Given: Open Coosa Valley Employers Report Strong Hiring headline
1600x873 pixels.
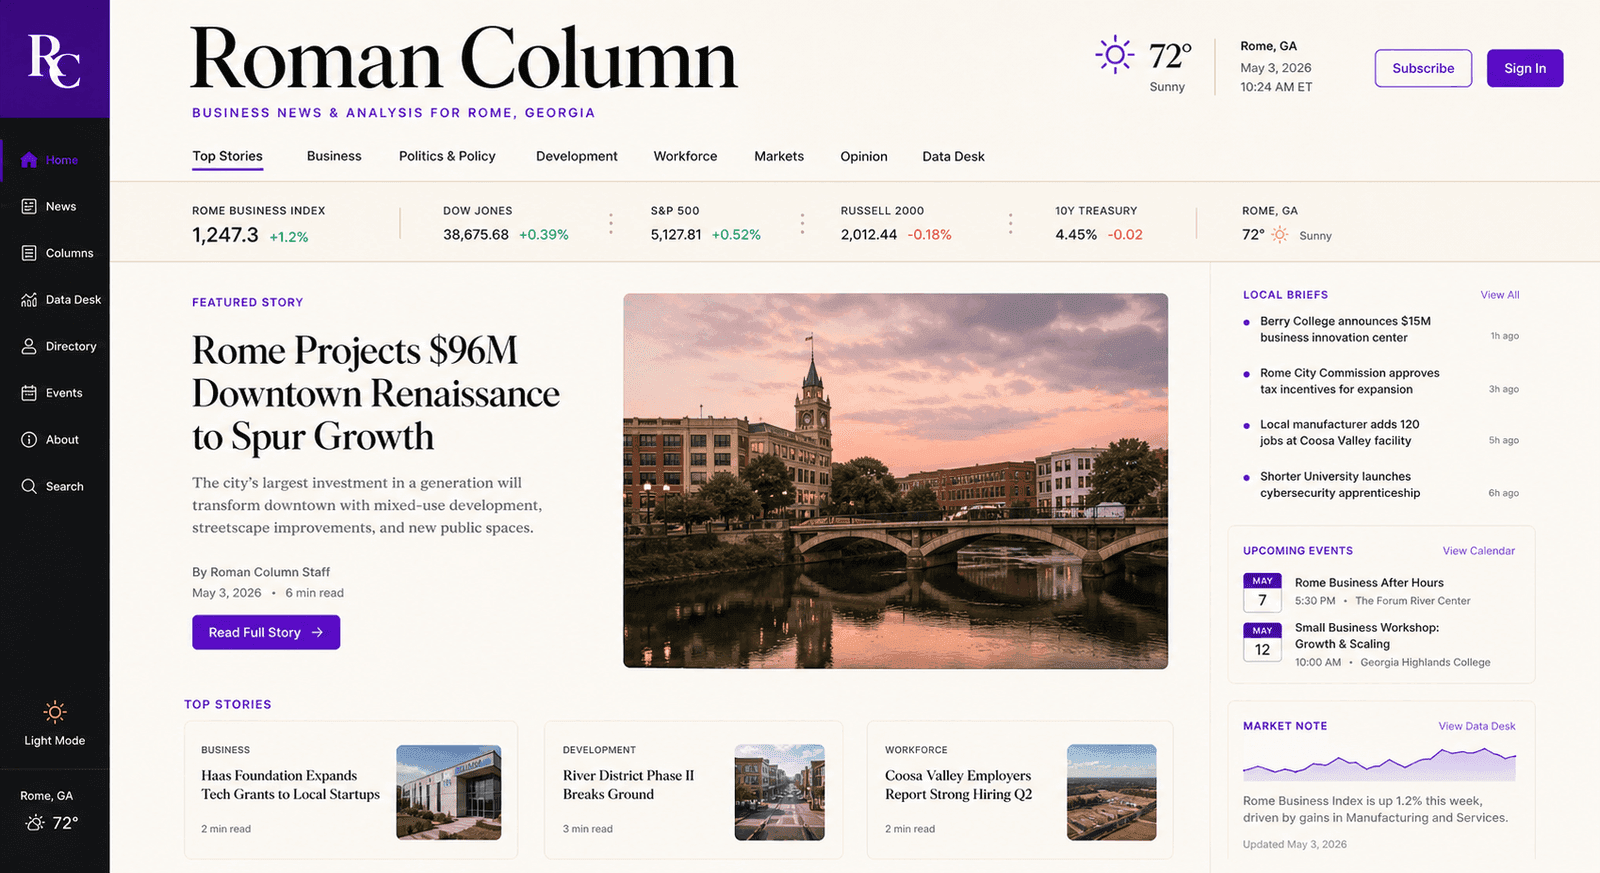Looking at the screenshot, I should tap(958, 785).
